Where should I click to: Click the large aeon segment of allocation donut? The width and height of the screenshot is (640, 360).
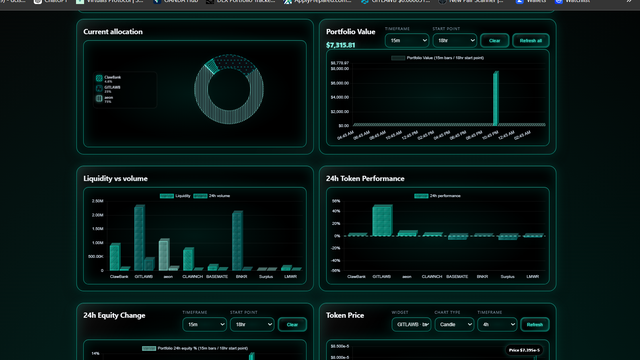[x=229, y=116]
